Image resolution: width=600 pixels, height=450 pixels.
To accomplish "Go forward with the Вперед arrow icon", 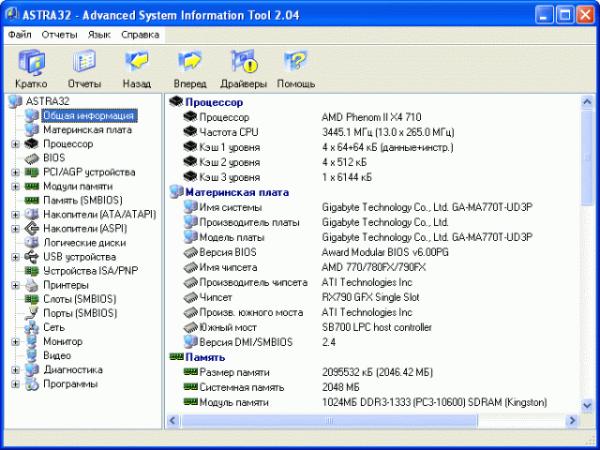I will tap(190, 61).
